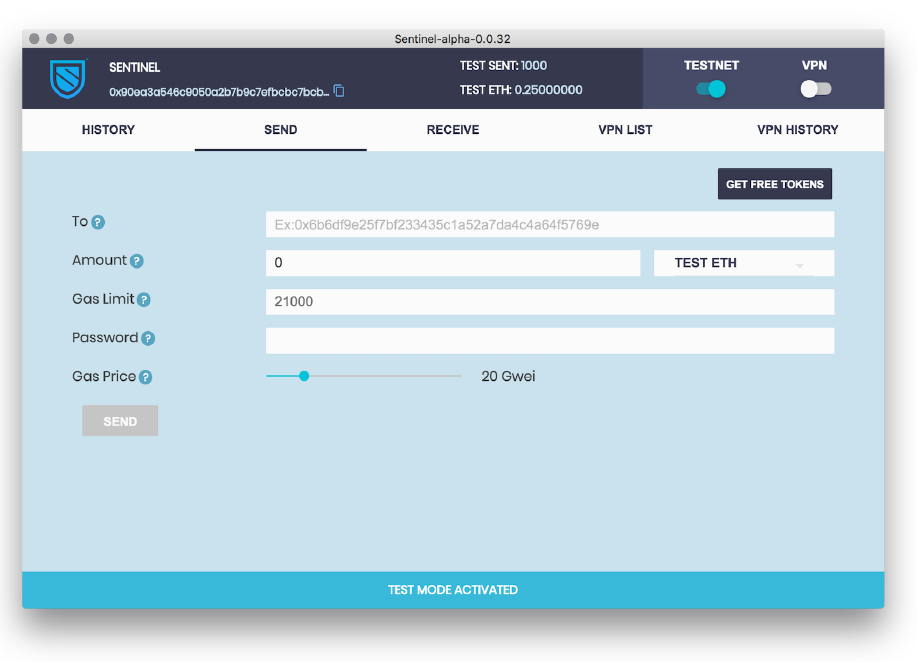Open help icon next to To
Screen dimensions: 917x662
coord(98,222)
